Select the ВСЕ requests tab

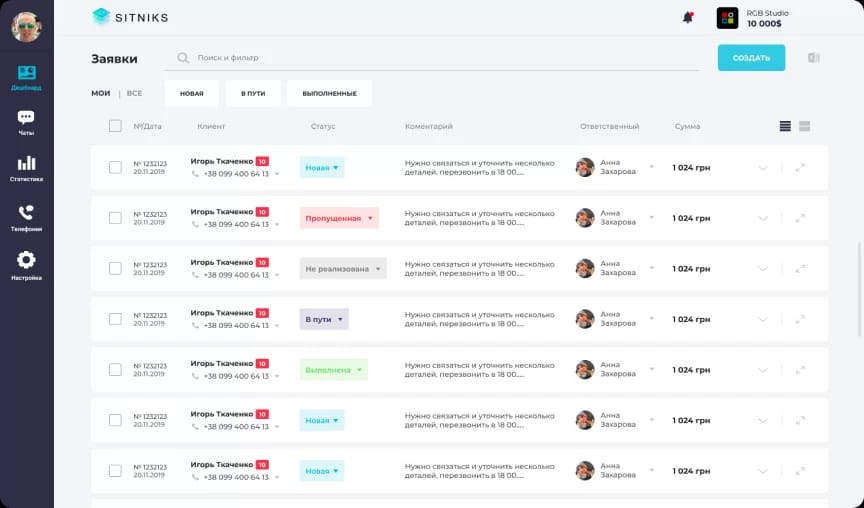click(134, 93)
